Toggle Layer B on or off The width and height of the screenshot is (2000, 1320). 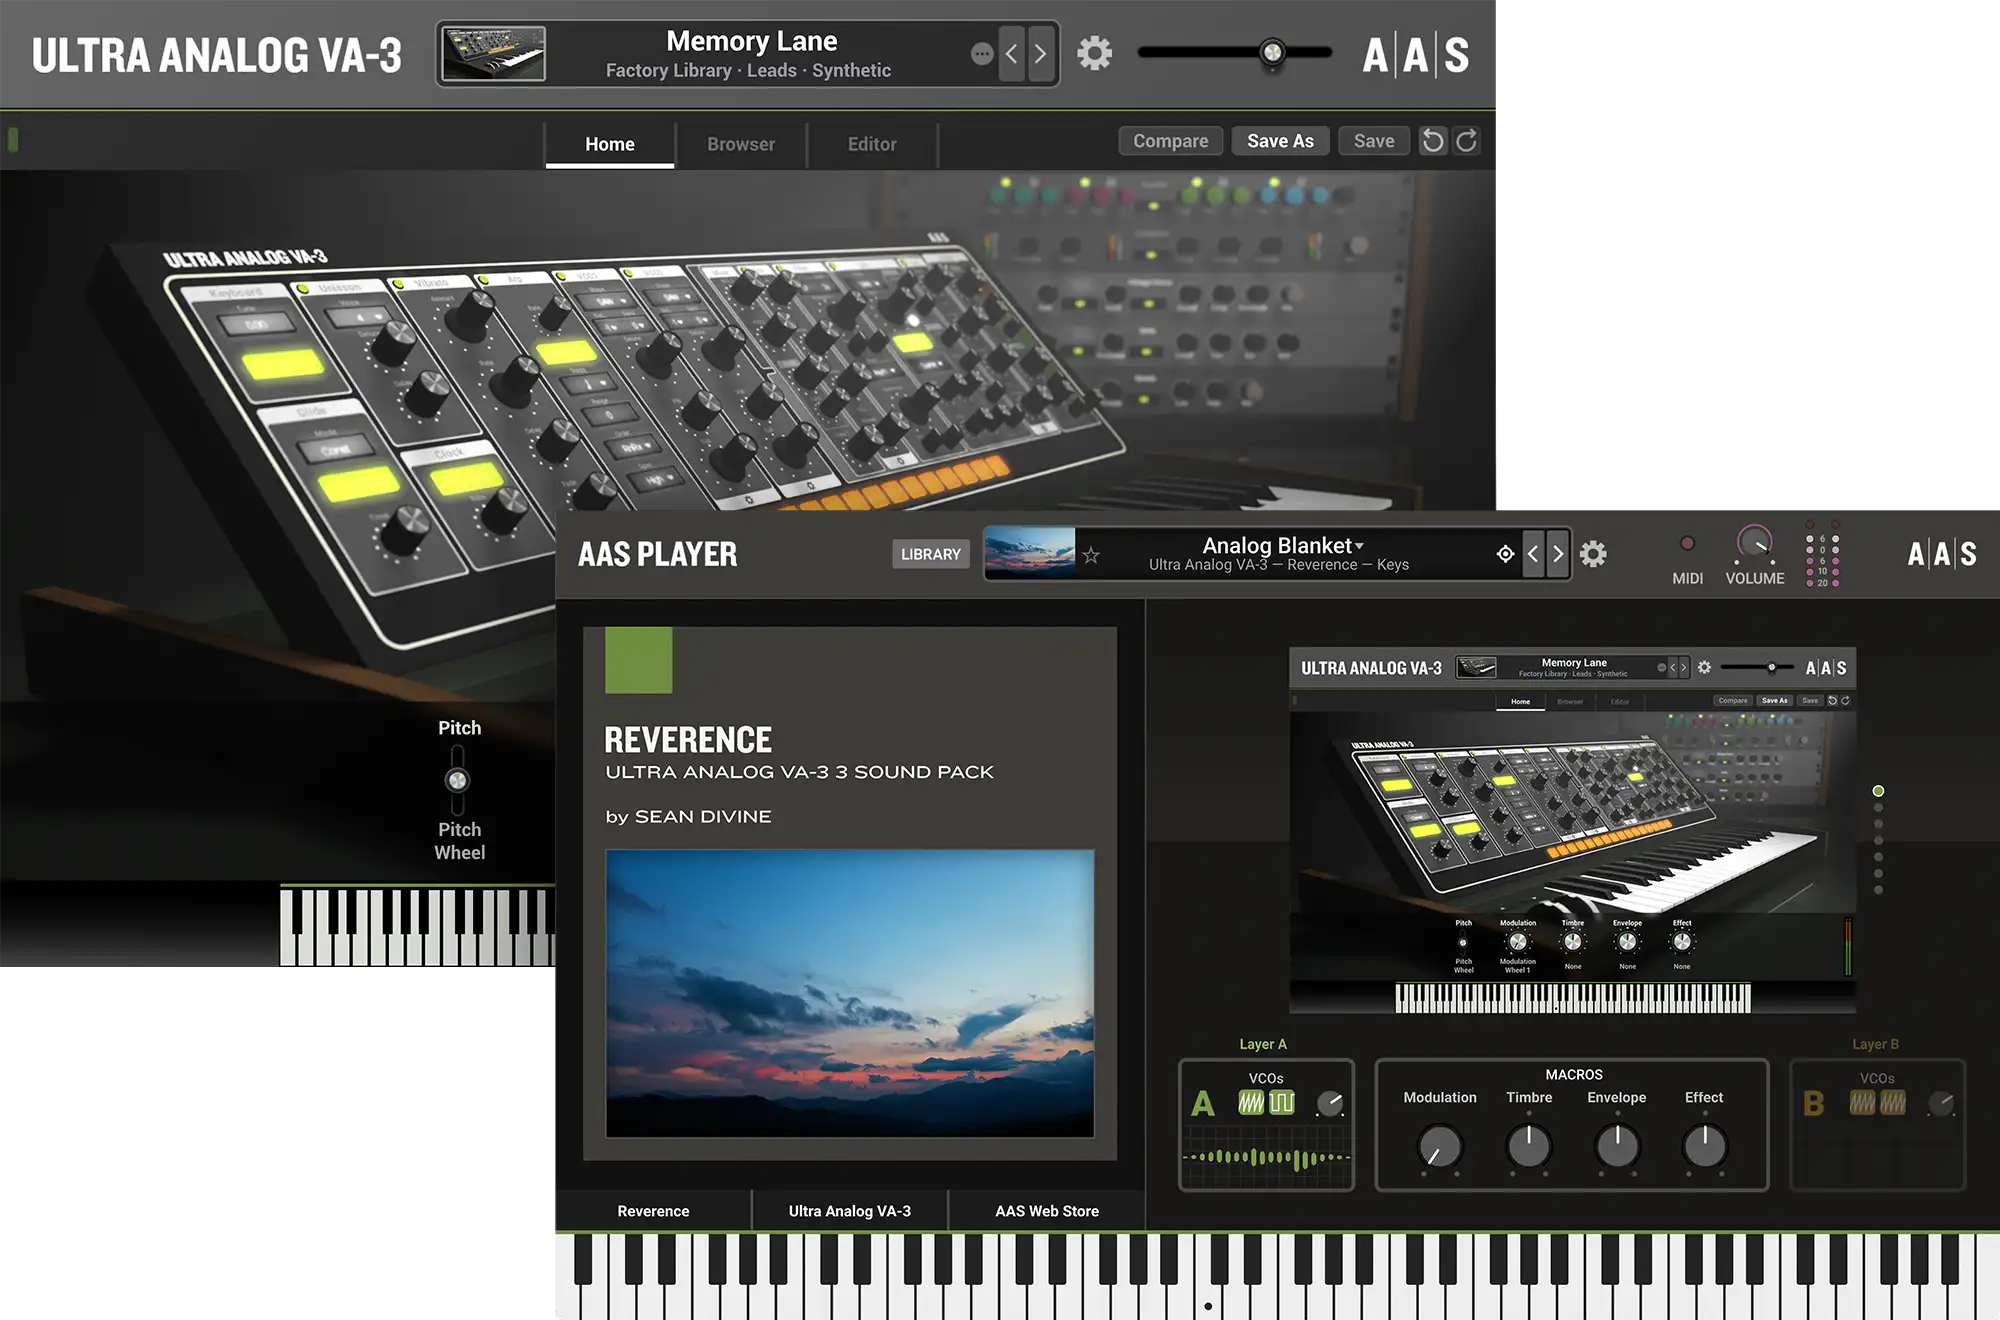[1813, 1104]
